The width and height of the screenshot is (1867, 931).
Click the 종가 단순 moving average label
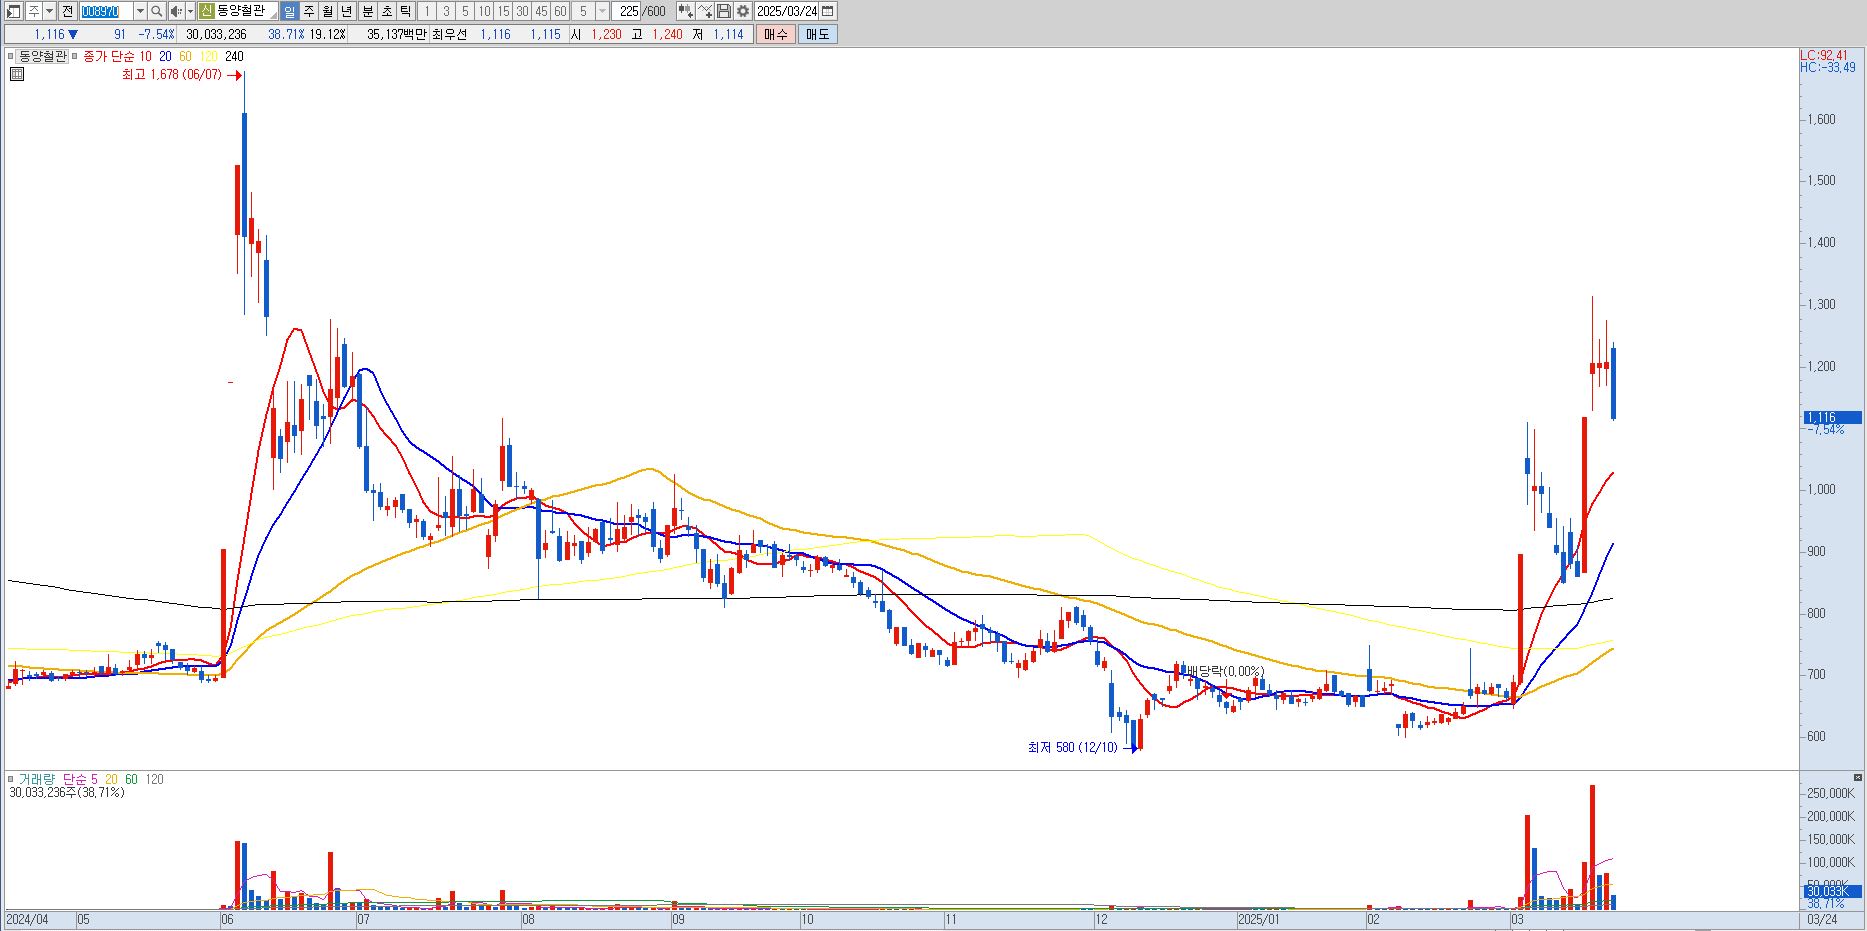pyautogui.click(x=108, y=57)
